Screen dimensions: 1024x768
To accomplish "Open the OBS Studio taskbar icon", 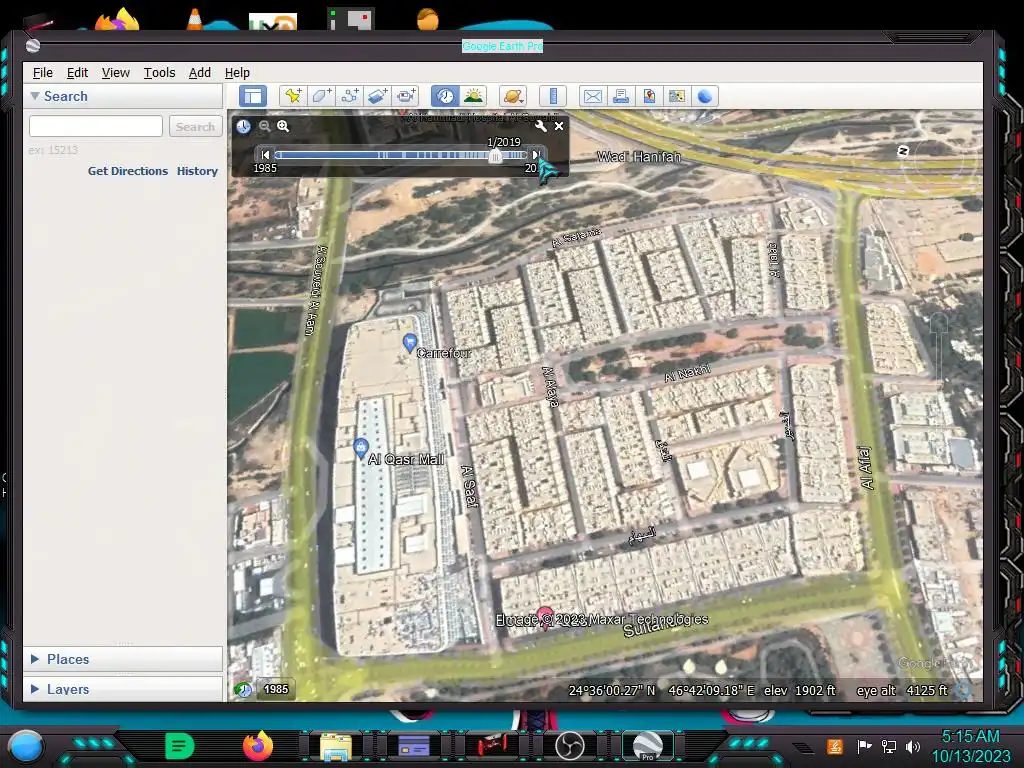I will click(569, 746).
